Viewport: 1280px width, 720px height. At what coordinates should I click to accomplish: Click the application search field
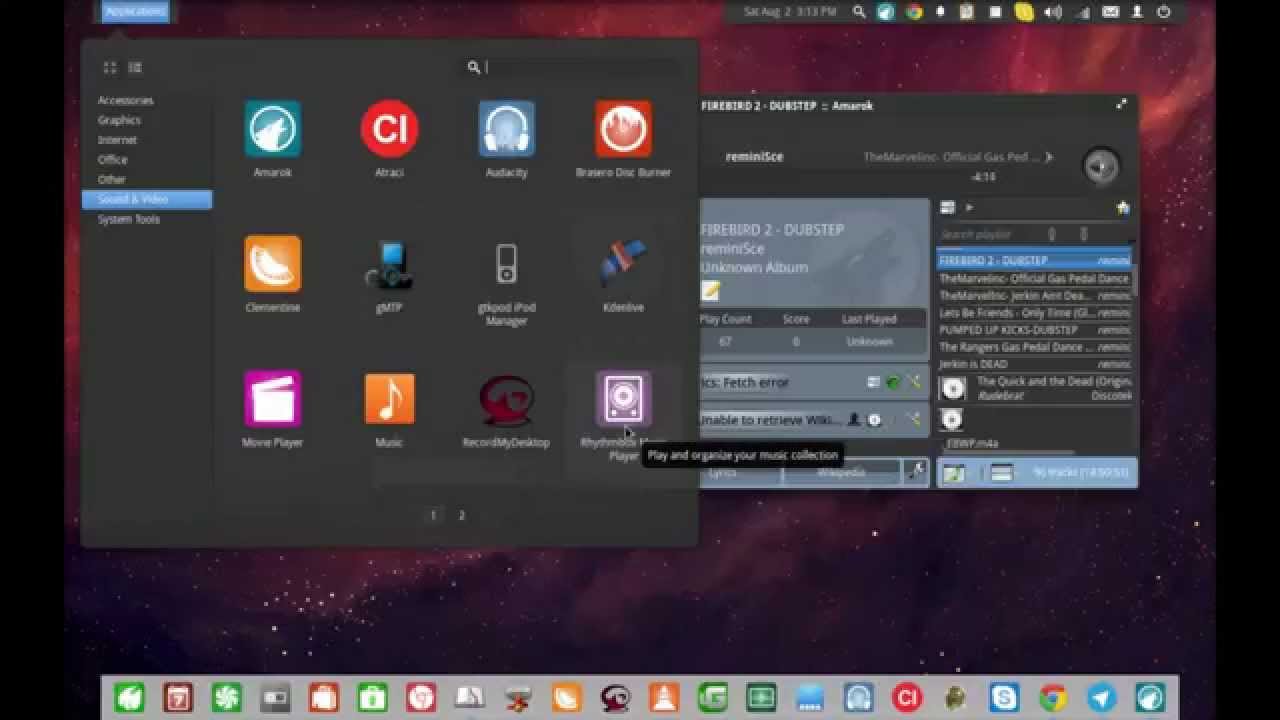[x=571, y=67]
